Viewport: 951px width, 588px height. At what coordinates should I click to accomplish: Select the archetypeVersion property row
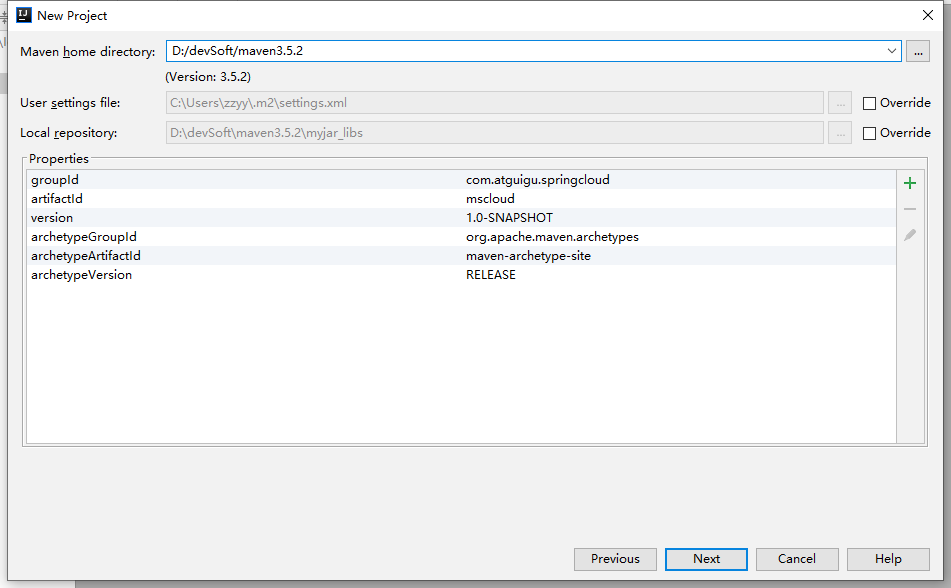click(461, 274)
